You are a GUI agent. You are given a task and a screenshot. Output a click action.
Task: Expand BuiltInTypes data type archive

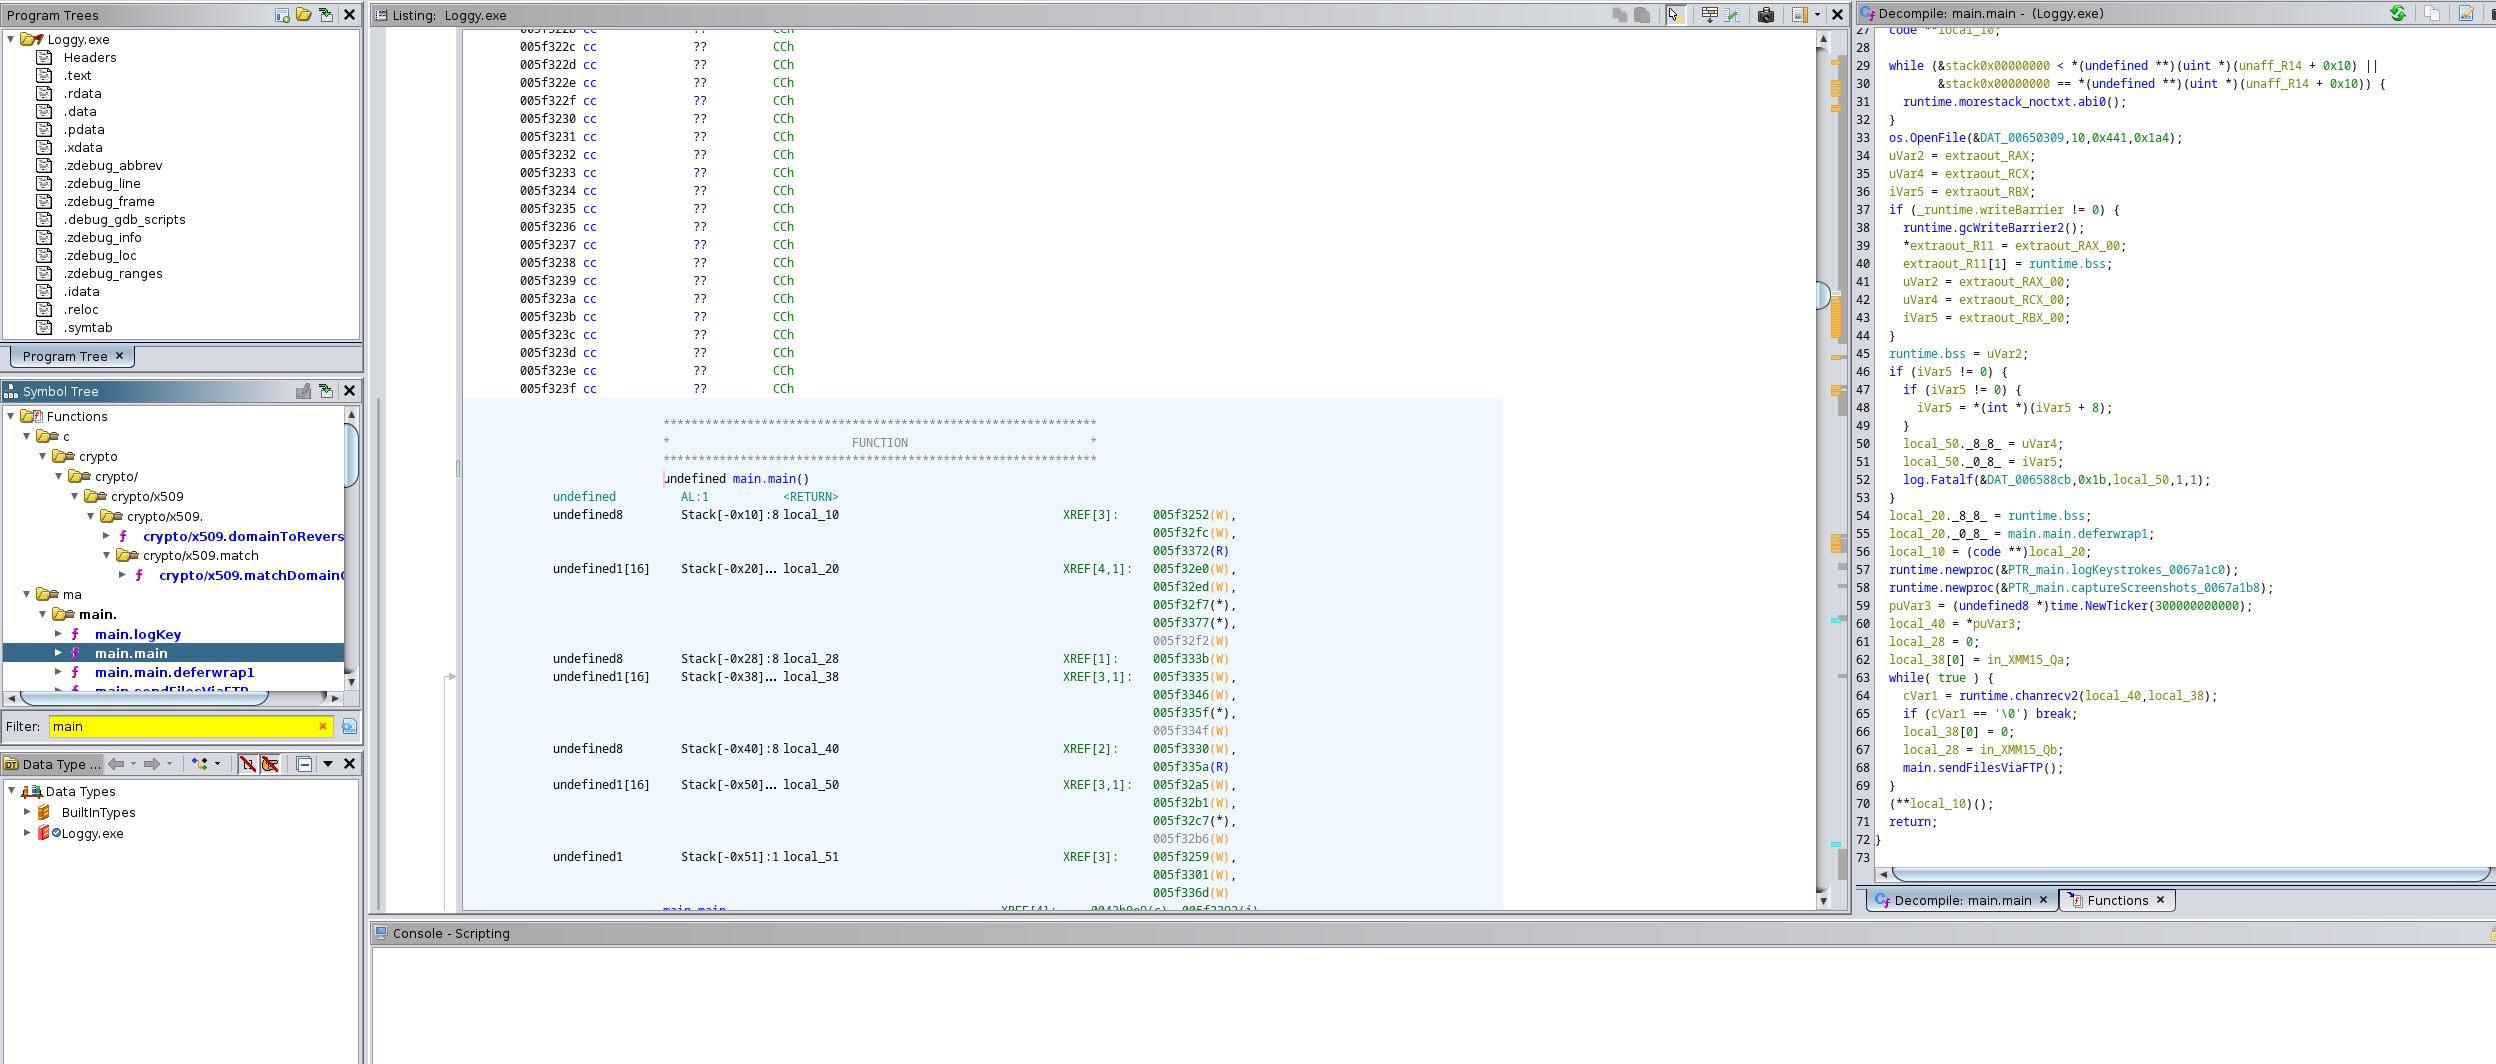click(27, 812)
